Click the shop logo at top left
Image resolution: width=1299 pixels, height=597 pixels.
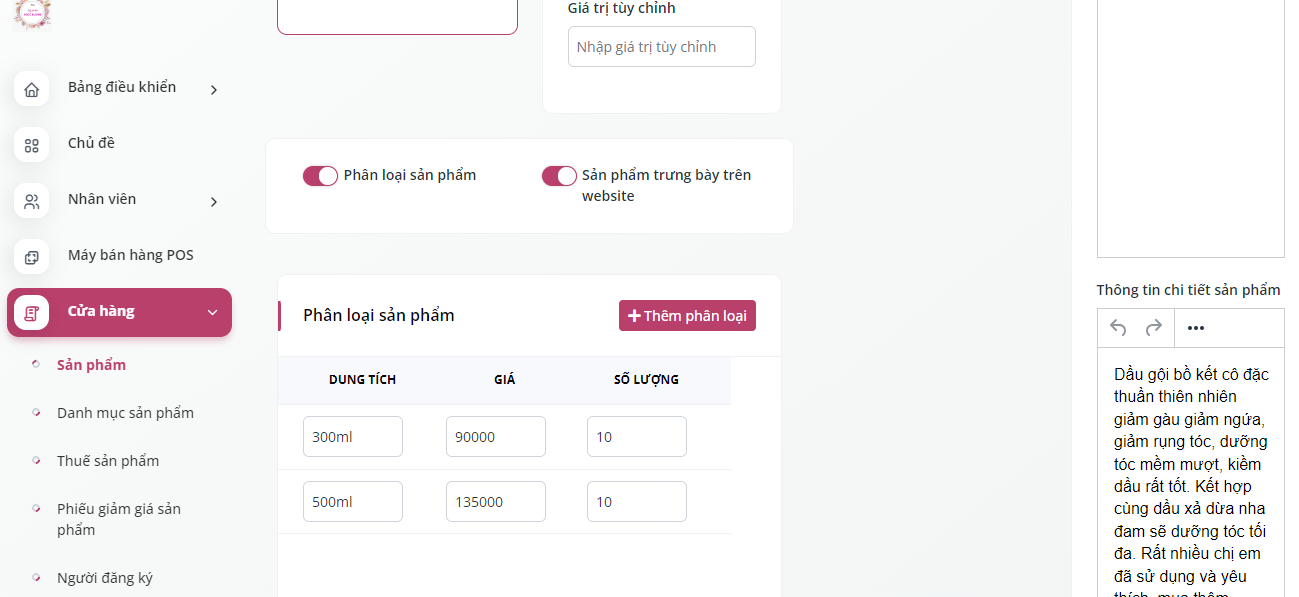pyautogui.click(x=31, y=14)
